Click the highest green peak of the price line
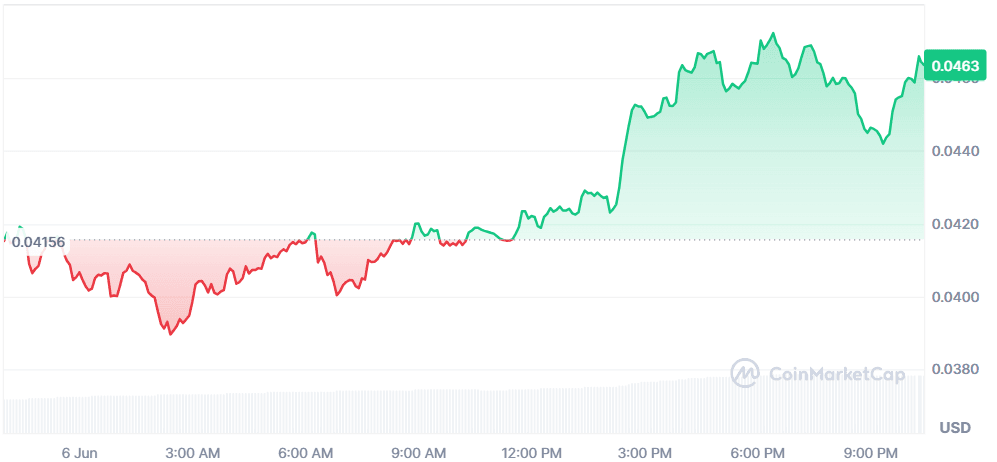Screen dimensions: 997x462 [773, 34]
